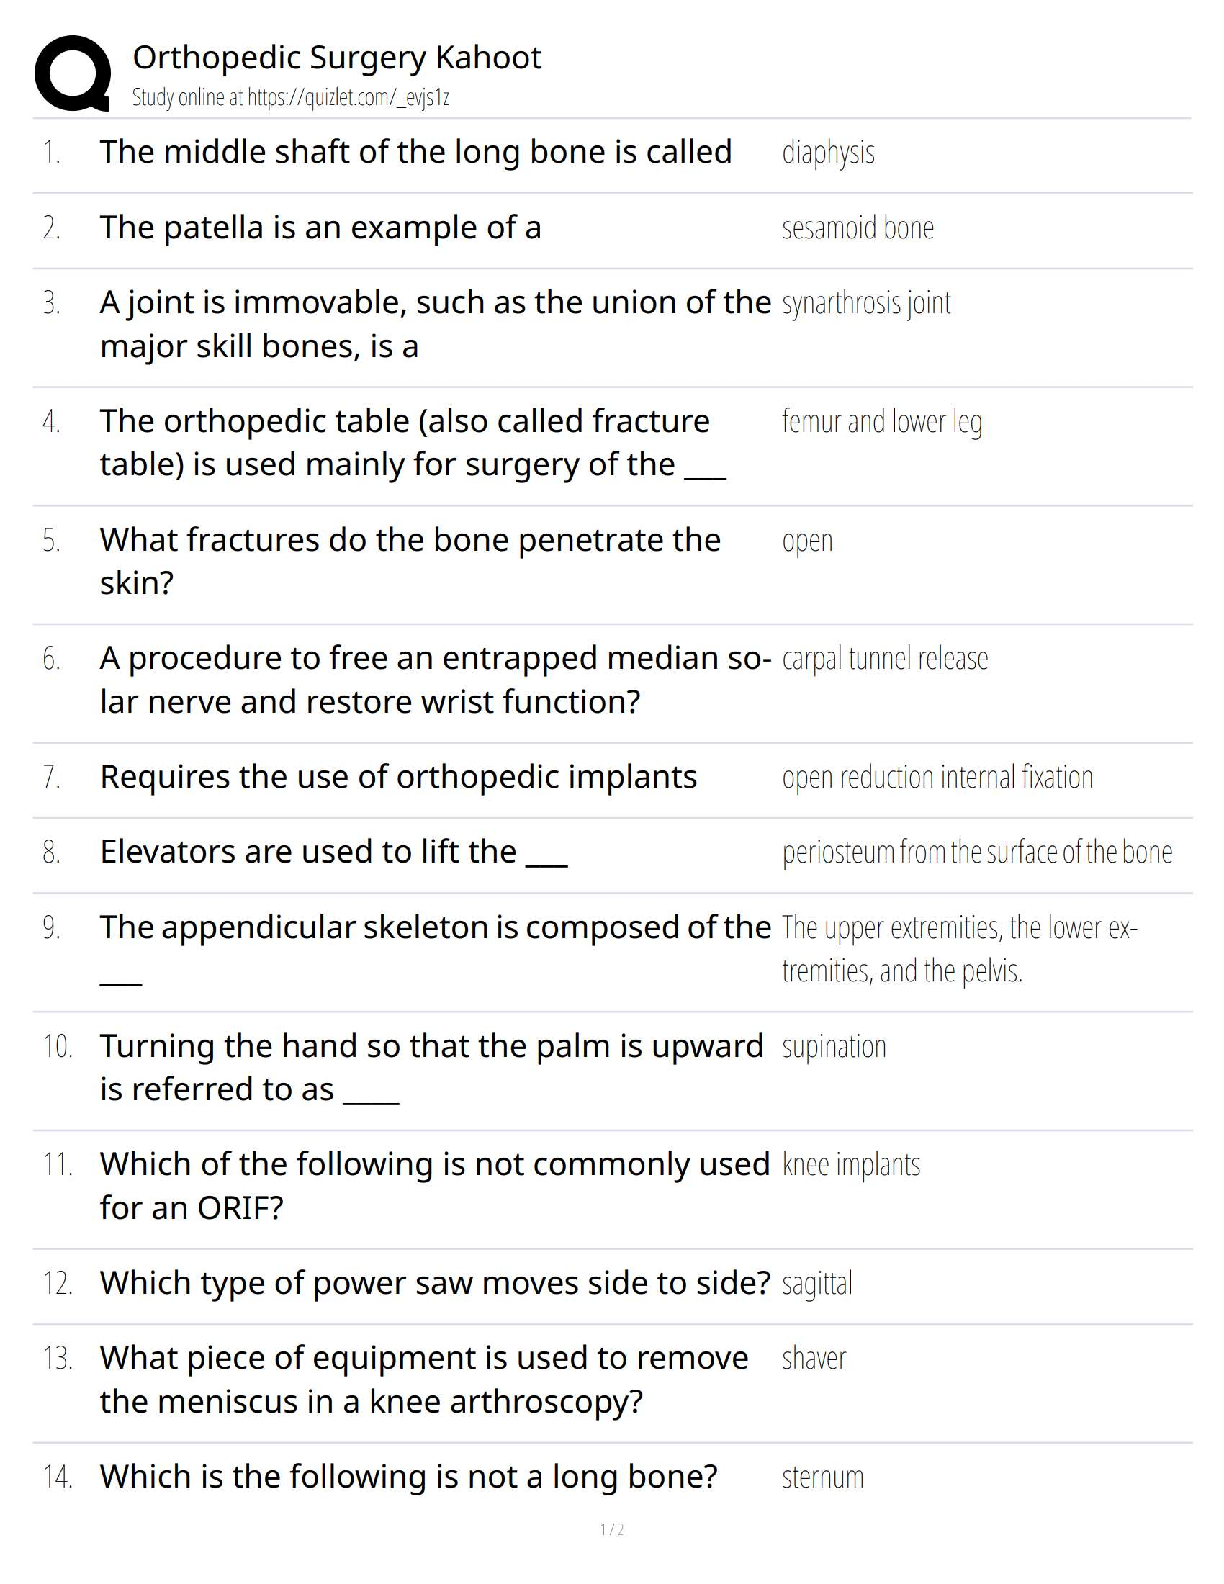
Task: Select the "knee implants" answer
Action: point(850,1165)
